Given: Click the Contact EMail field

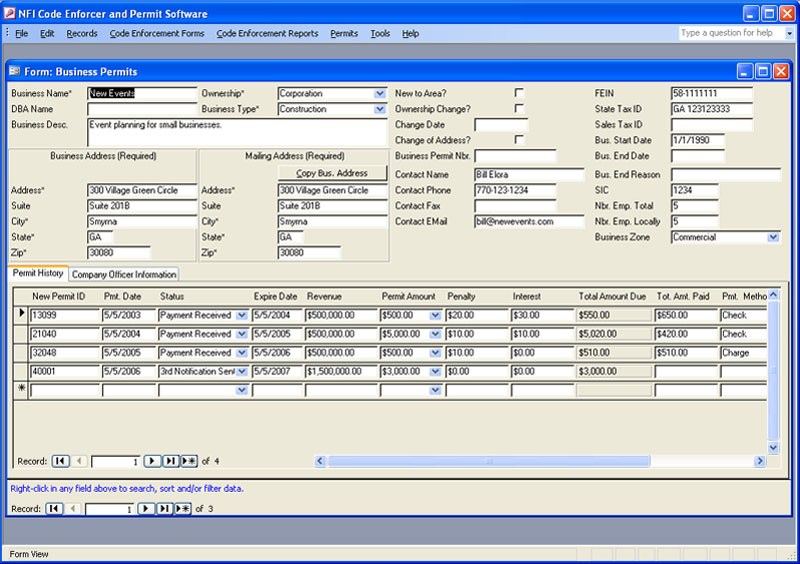Looking at the screenshot, I should click(529, 222).
